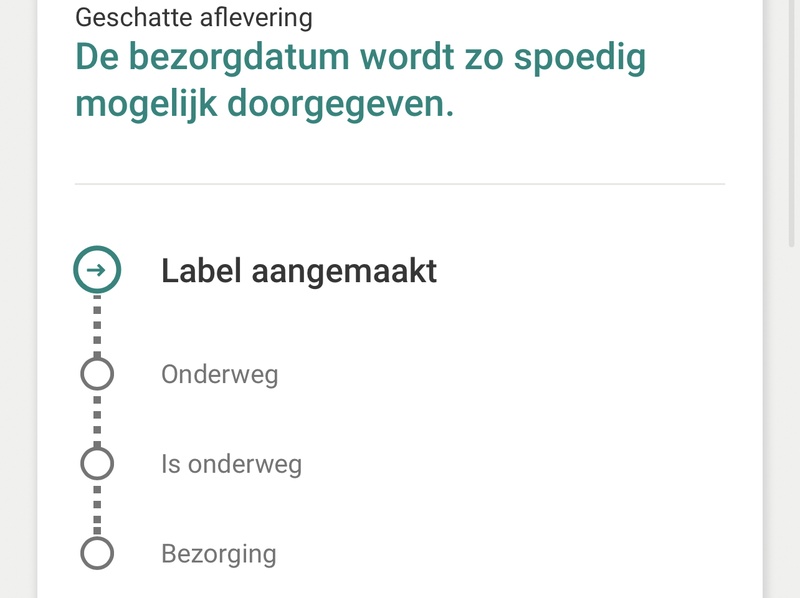Open the Label aangemaakt status text
800x598 pixels.
pyautogui.click(x=299, y=271)
